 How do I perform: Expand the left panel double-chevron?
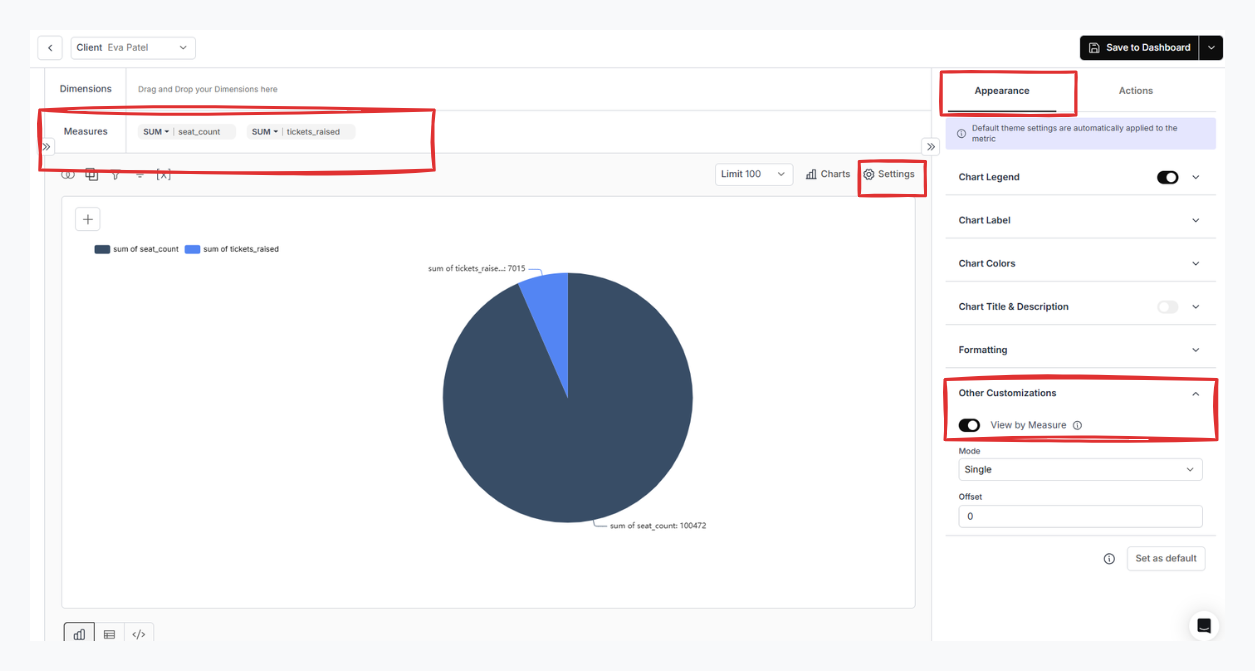46,147
